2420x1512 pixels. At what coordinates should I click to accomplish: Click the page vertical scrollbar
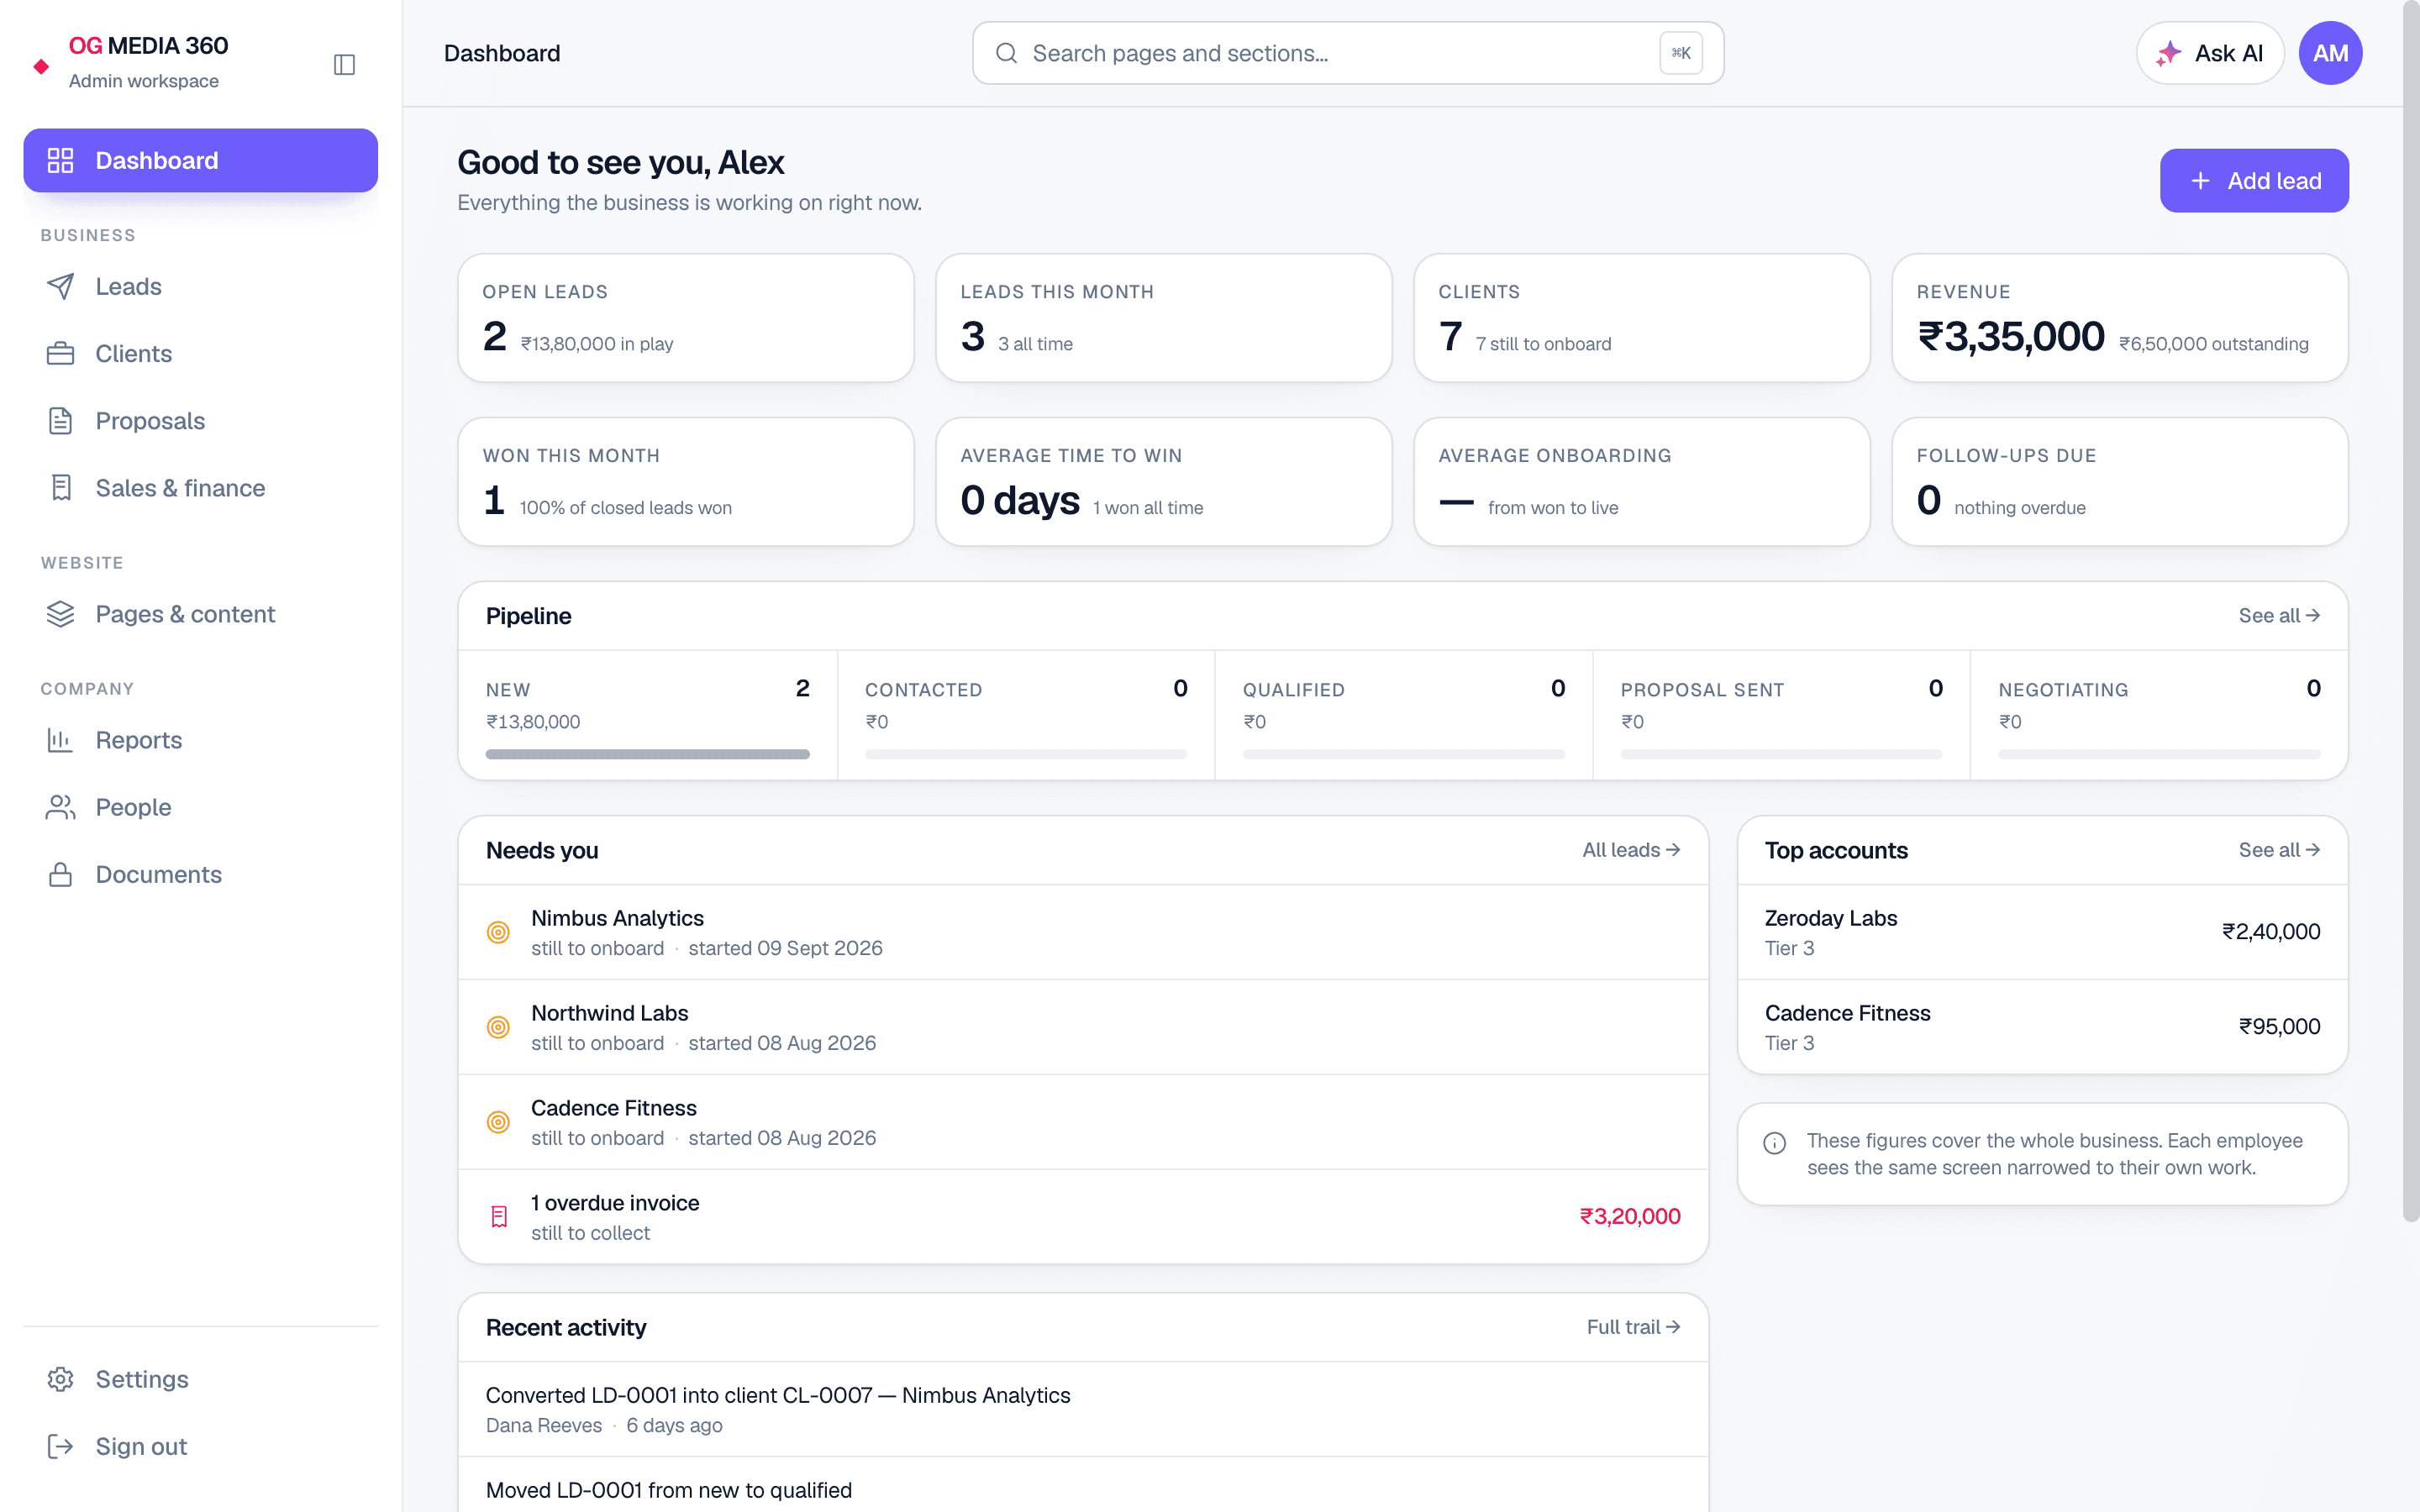[x=2411, y=610]
